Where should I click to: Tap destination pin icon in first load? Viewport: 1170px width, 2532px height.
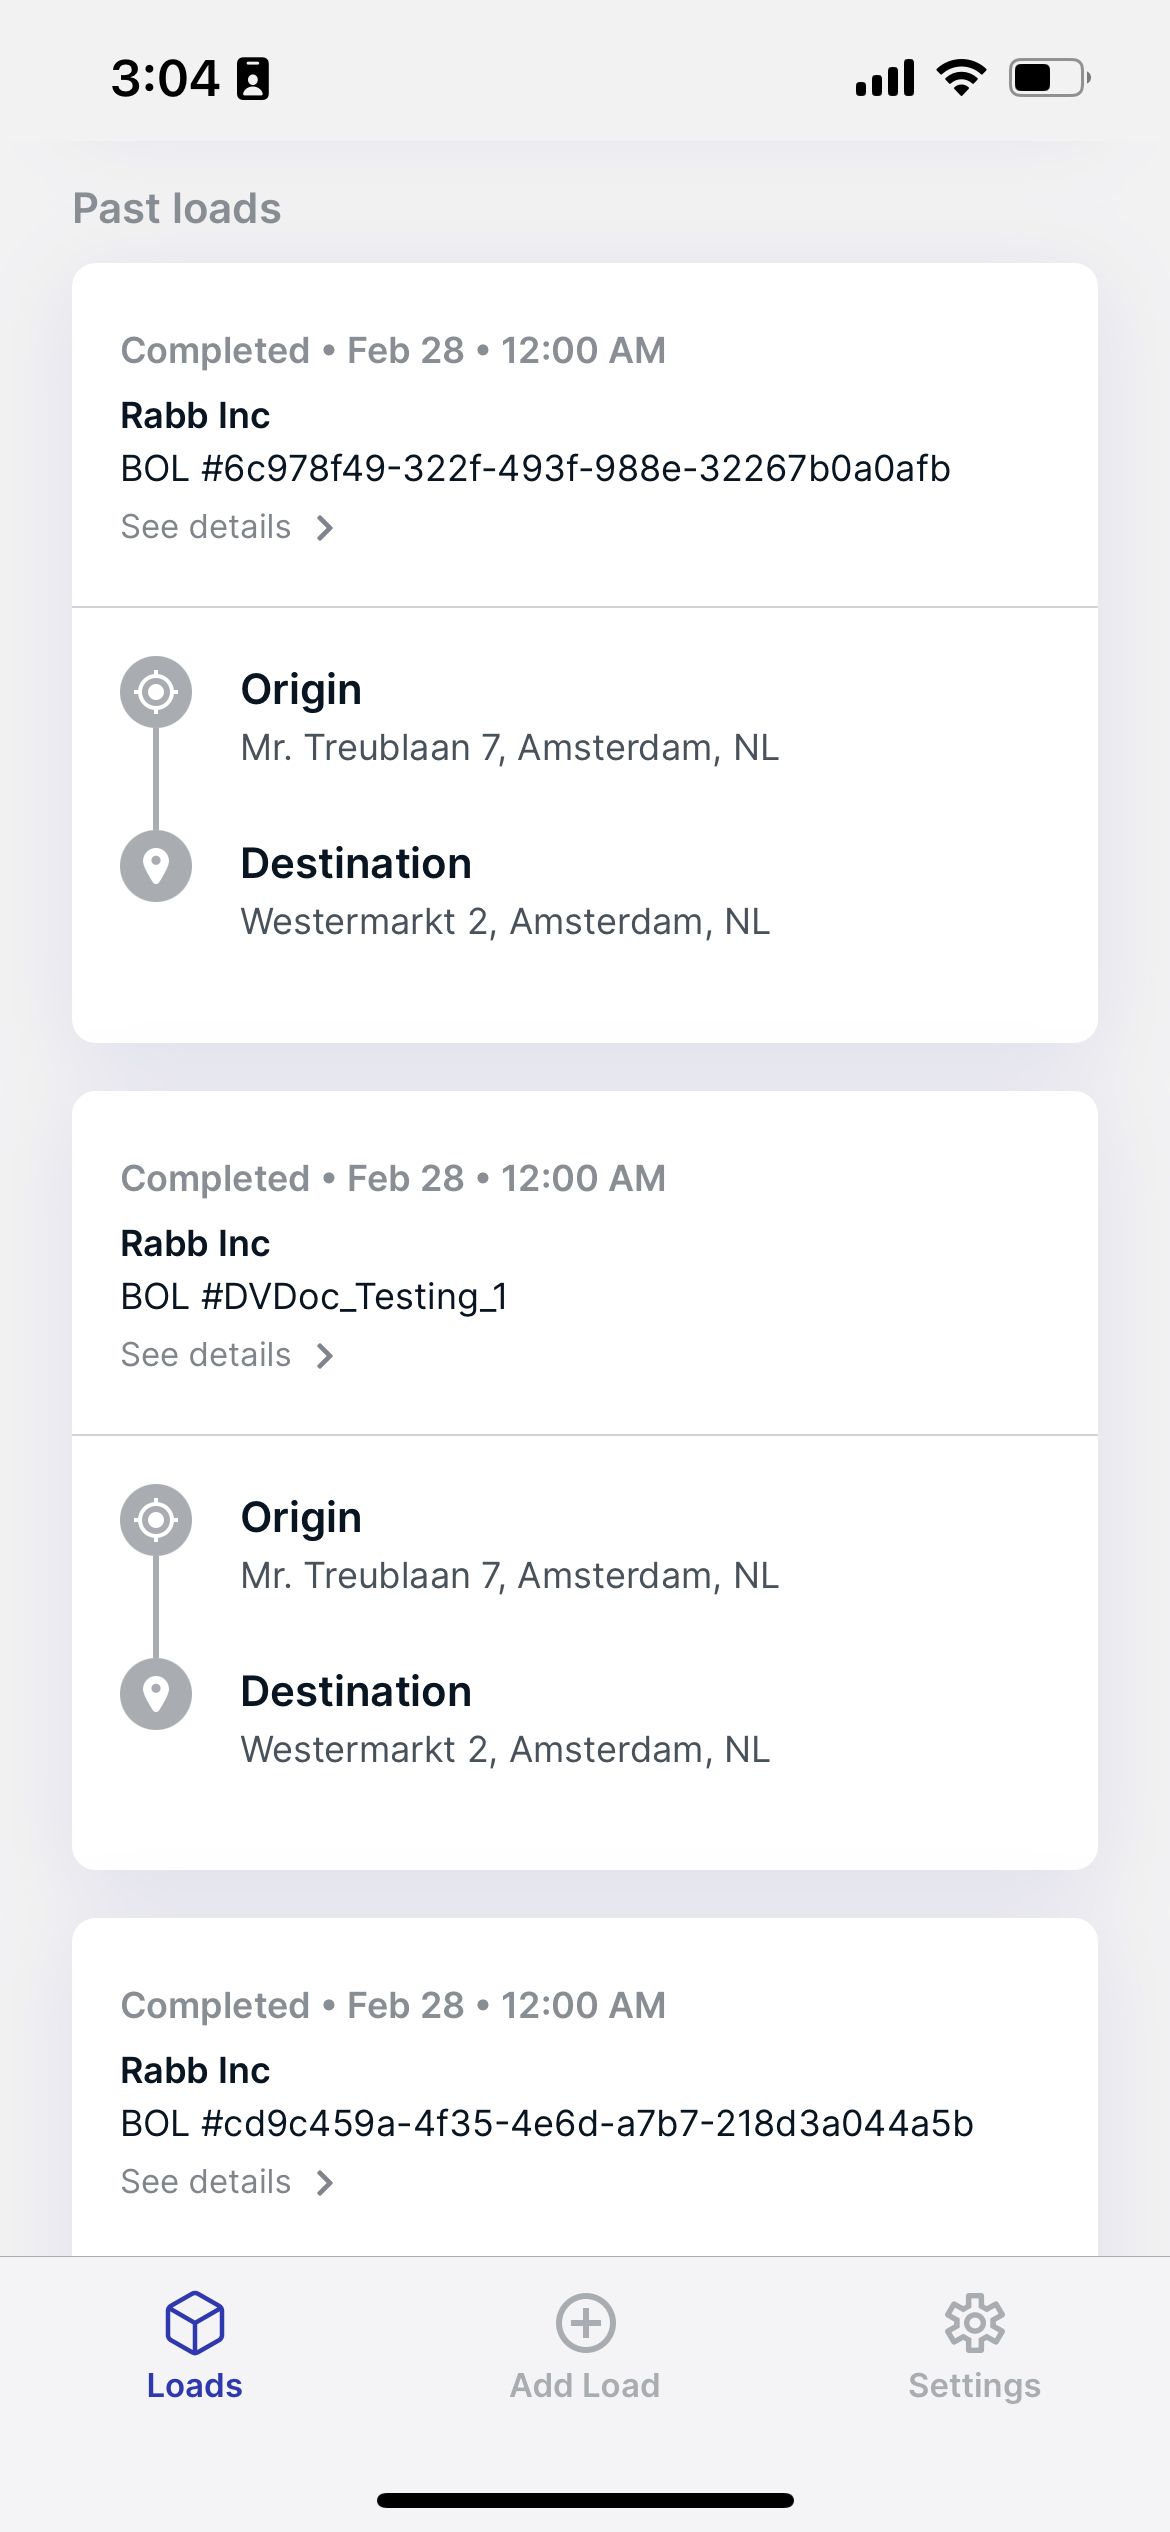point(156,865)
